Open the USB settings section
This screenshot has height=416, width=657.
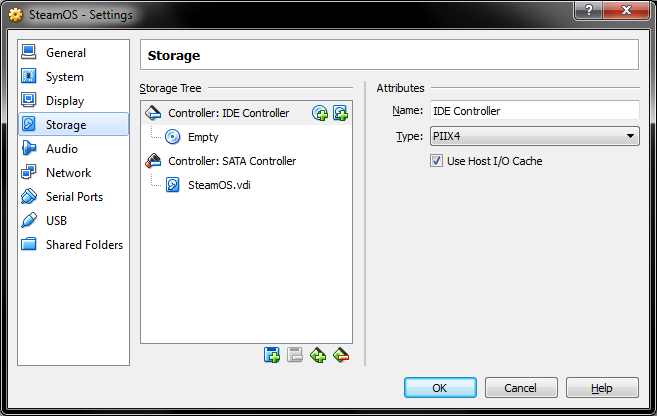(x=56, y=221)
